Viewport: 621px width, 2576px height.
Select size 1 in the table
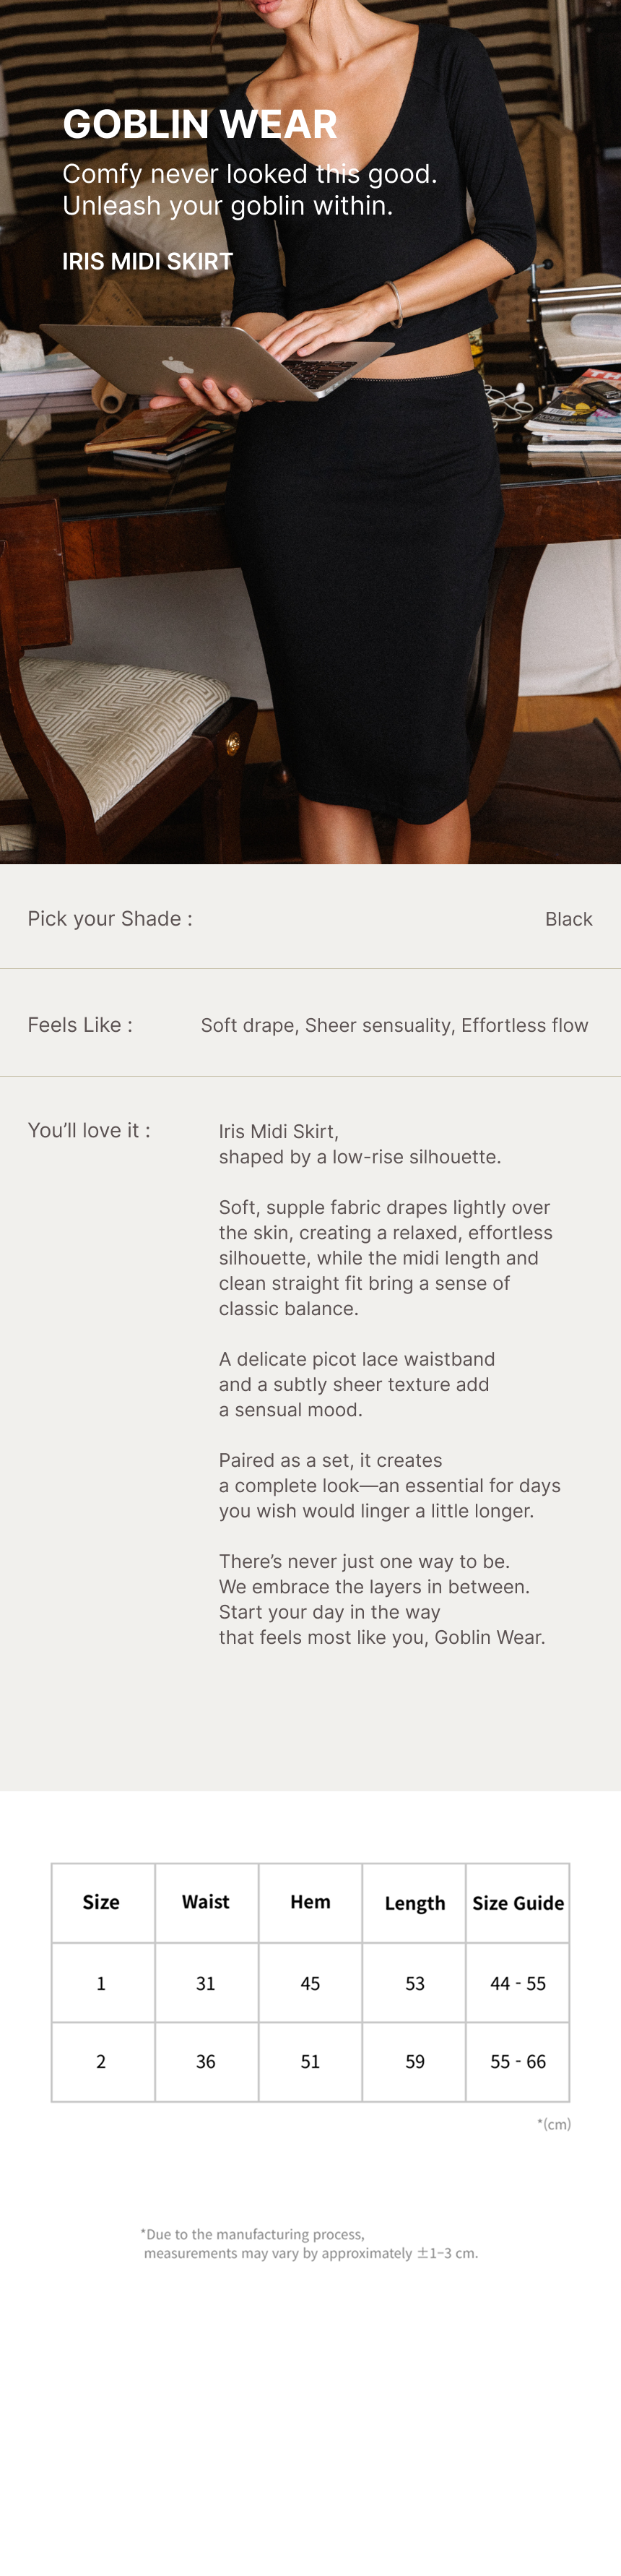101,1983
